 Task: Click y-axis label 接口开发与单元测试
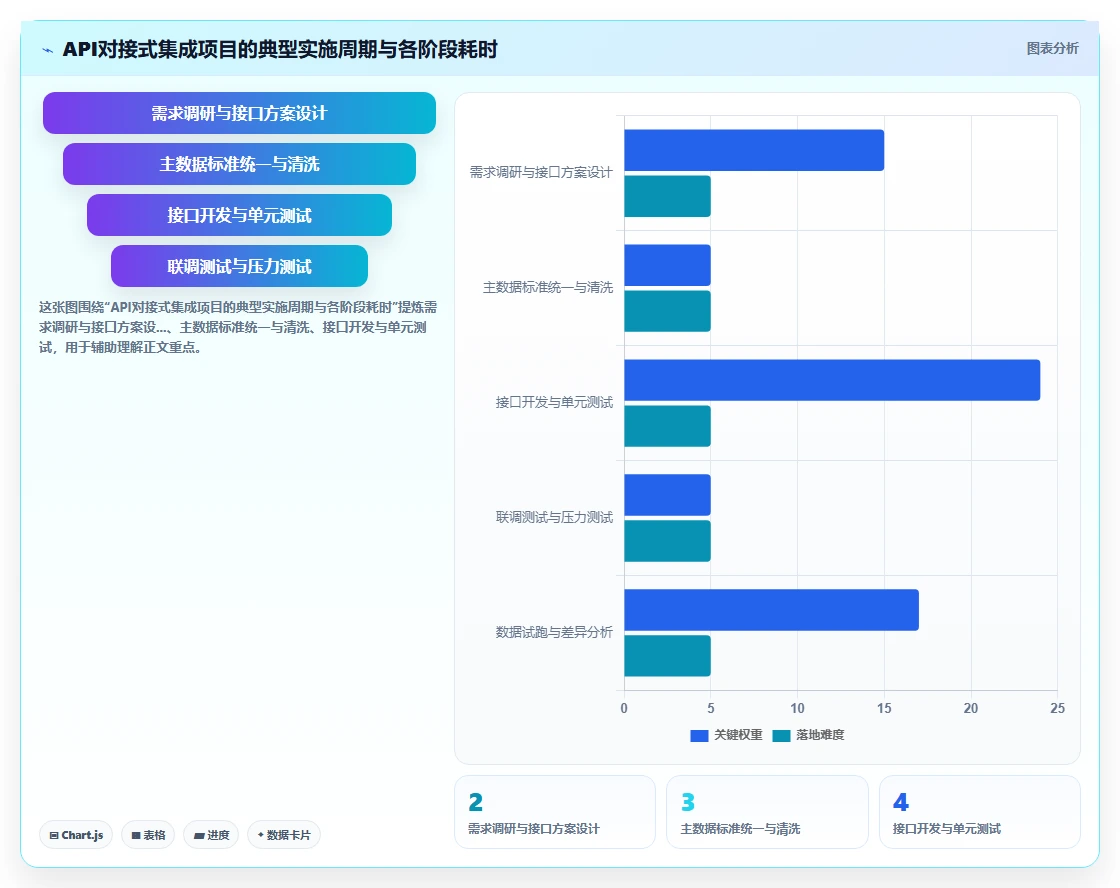pos(554,403)
